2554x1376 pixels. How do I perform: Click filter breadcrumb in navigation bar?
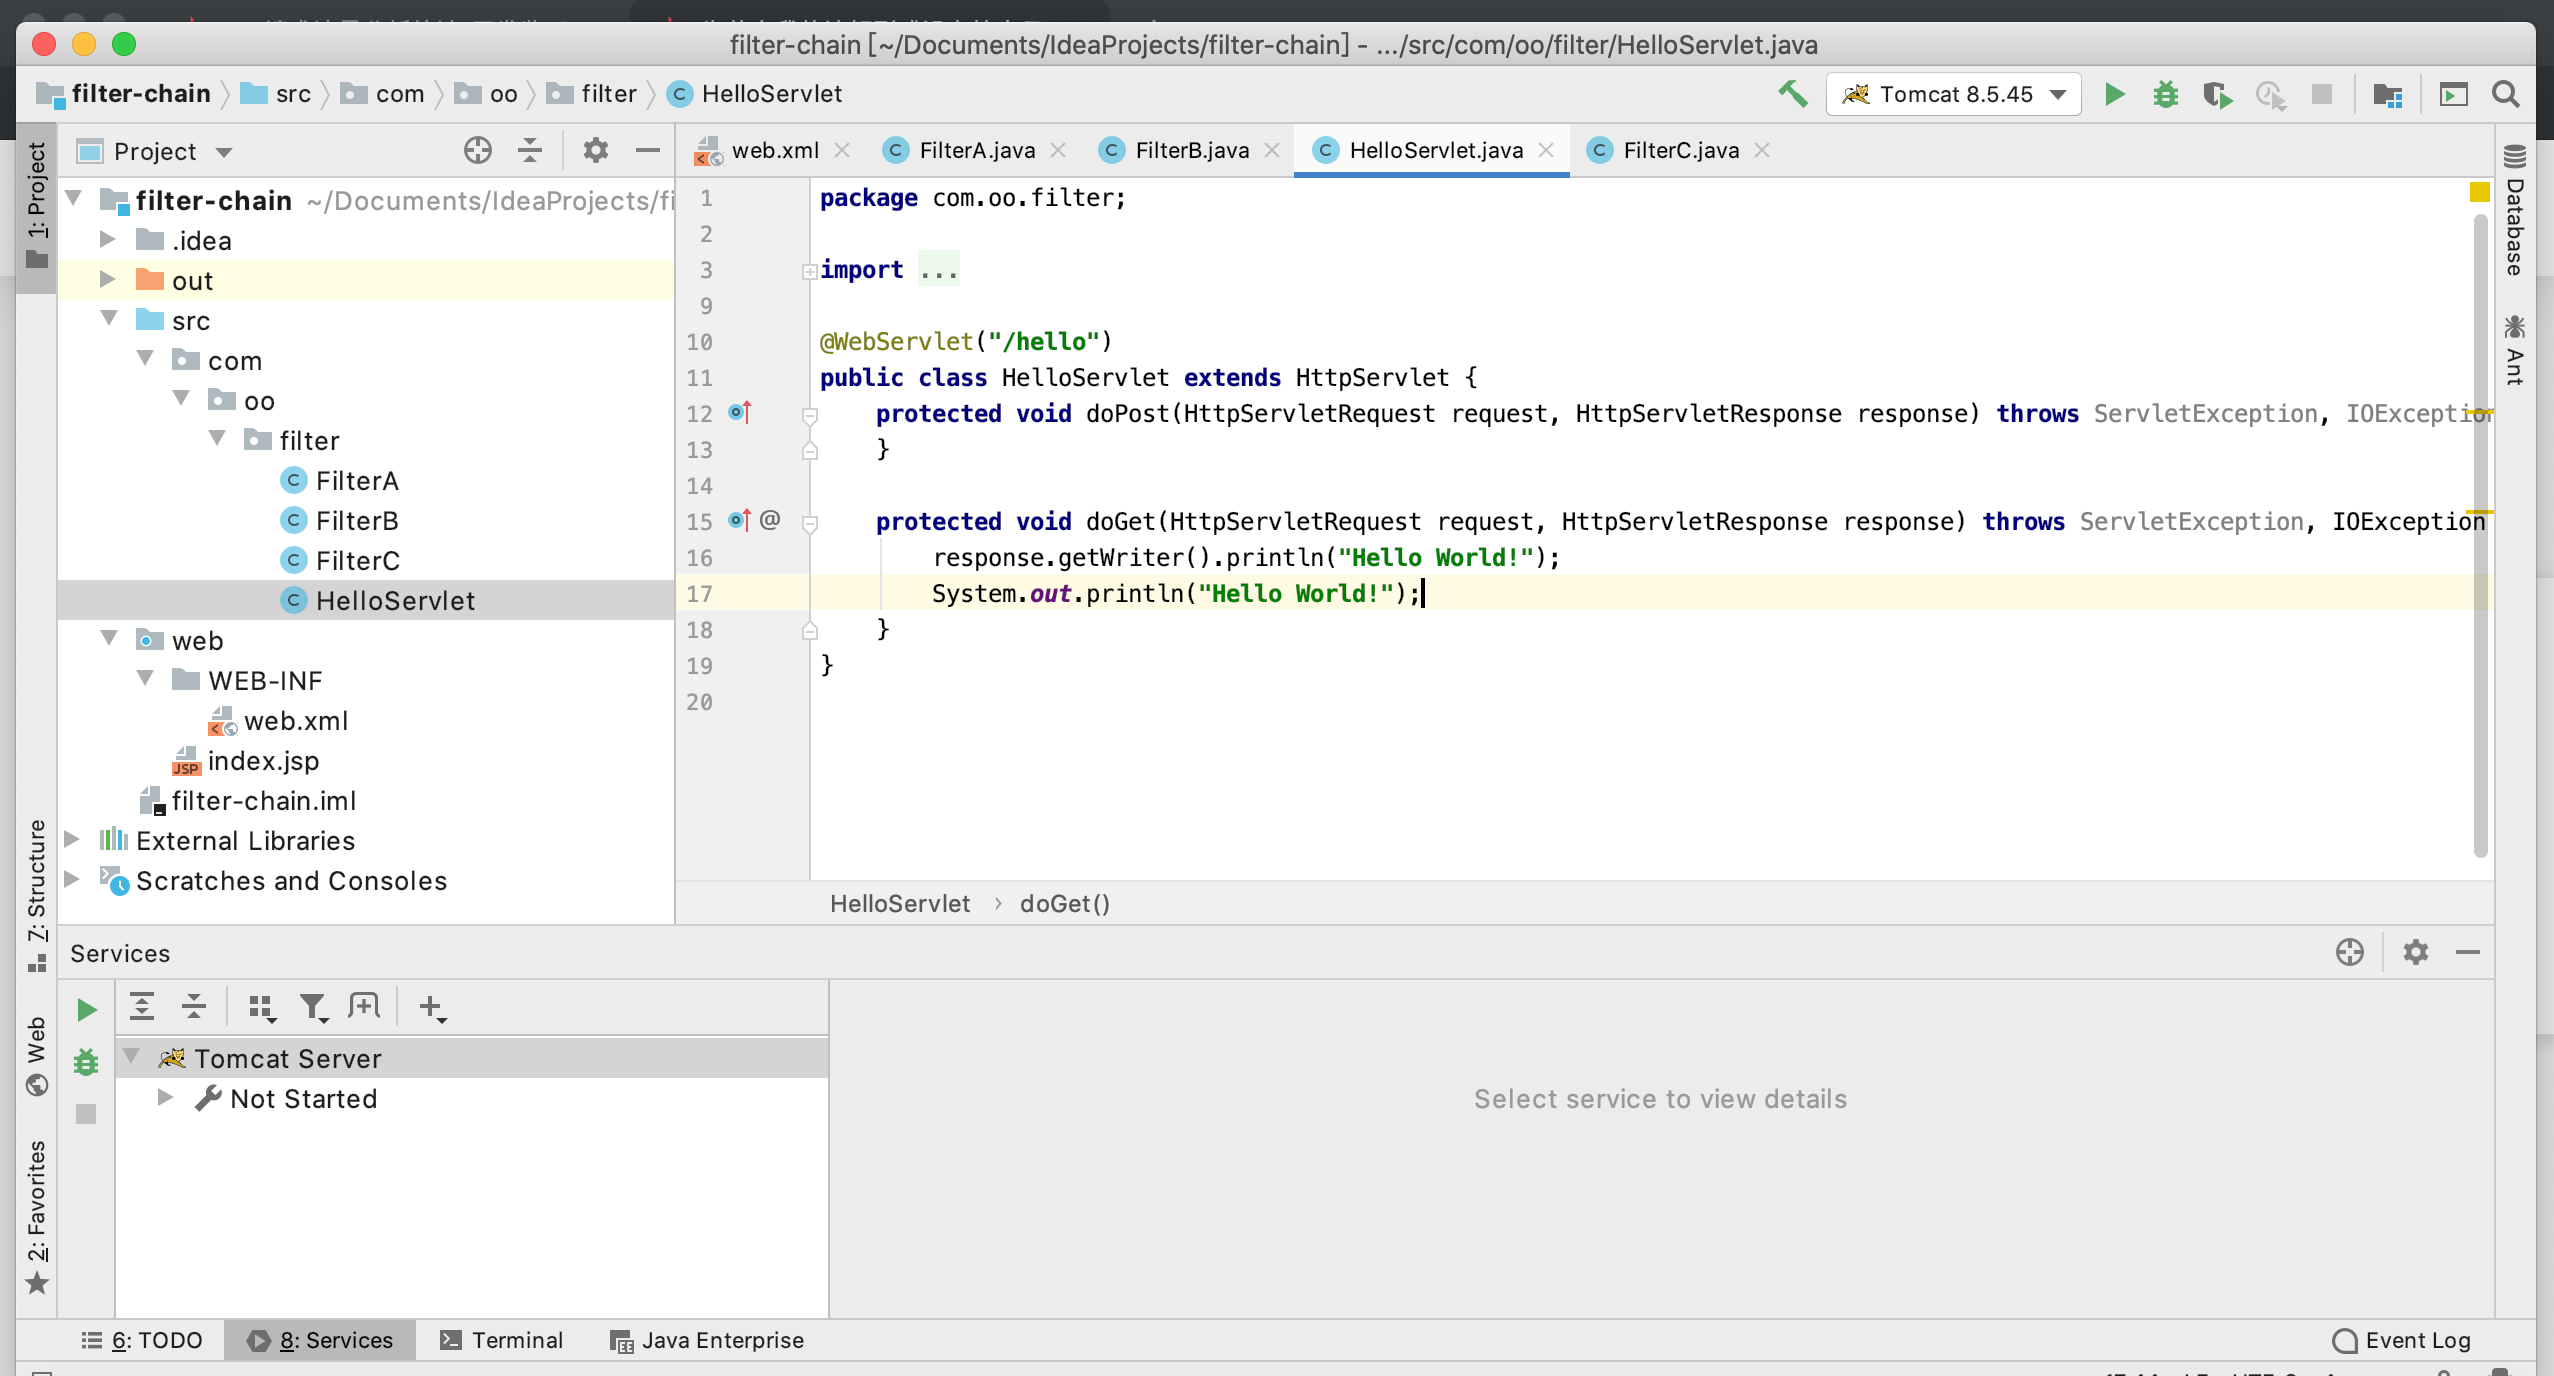pos(592,94)
